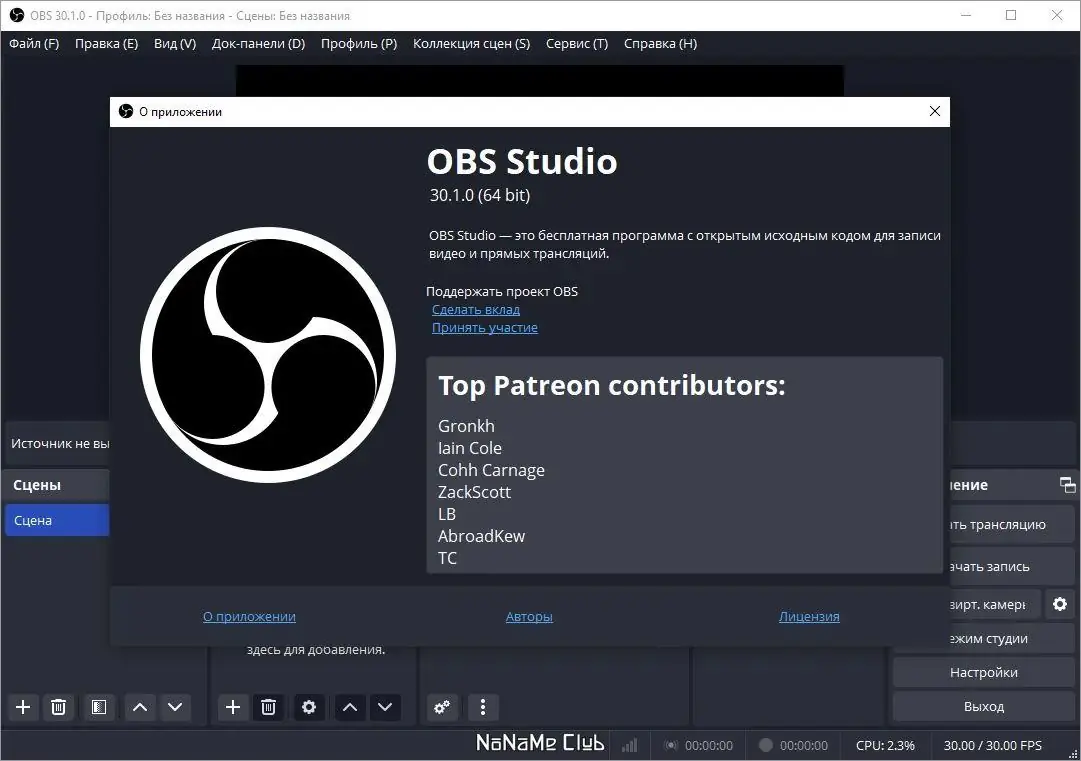Select the Сцена item in scenes list
This screenshot has width=1081, height=761.
click(57, 520)
